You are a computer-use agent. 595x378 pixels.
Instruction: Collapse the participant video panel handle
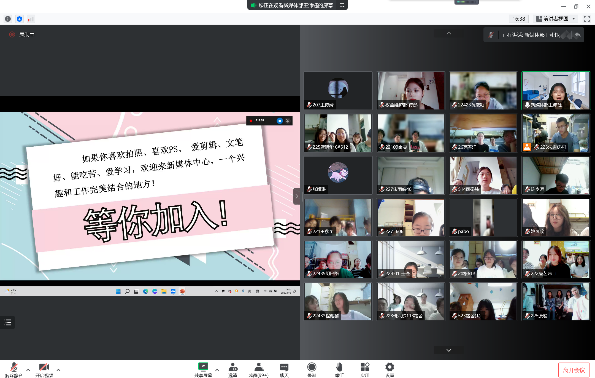click(297, 196)
